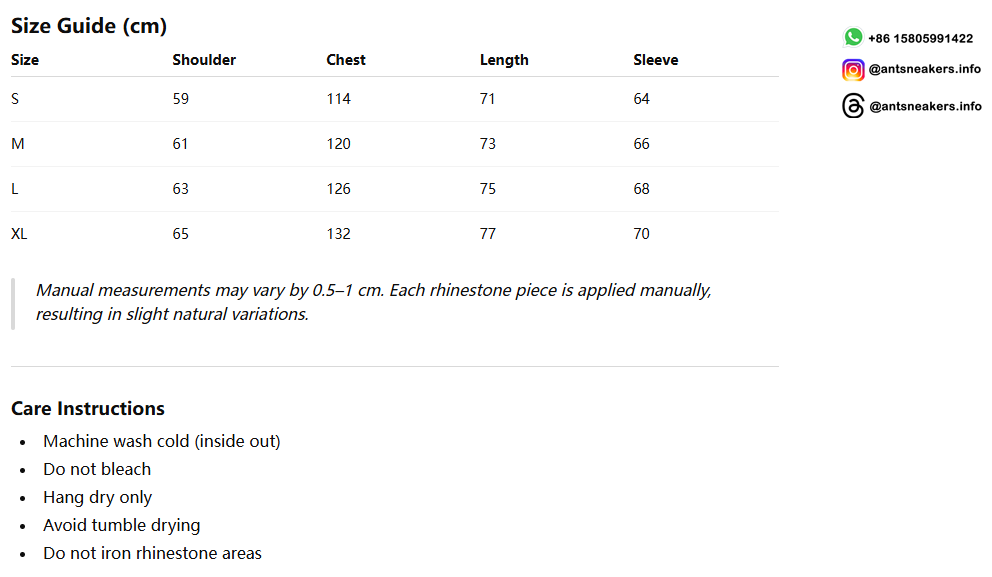Click size M row label
Screen dimensions: 992x577
(x=18, y=144)
